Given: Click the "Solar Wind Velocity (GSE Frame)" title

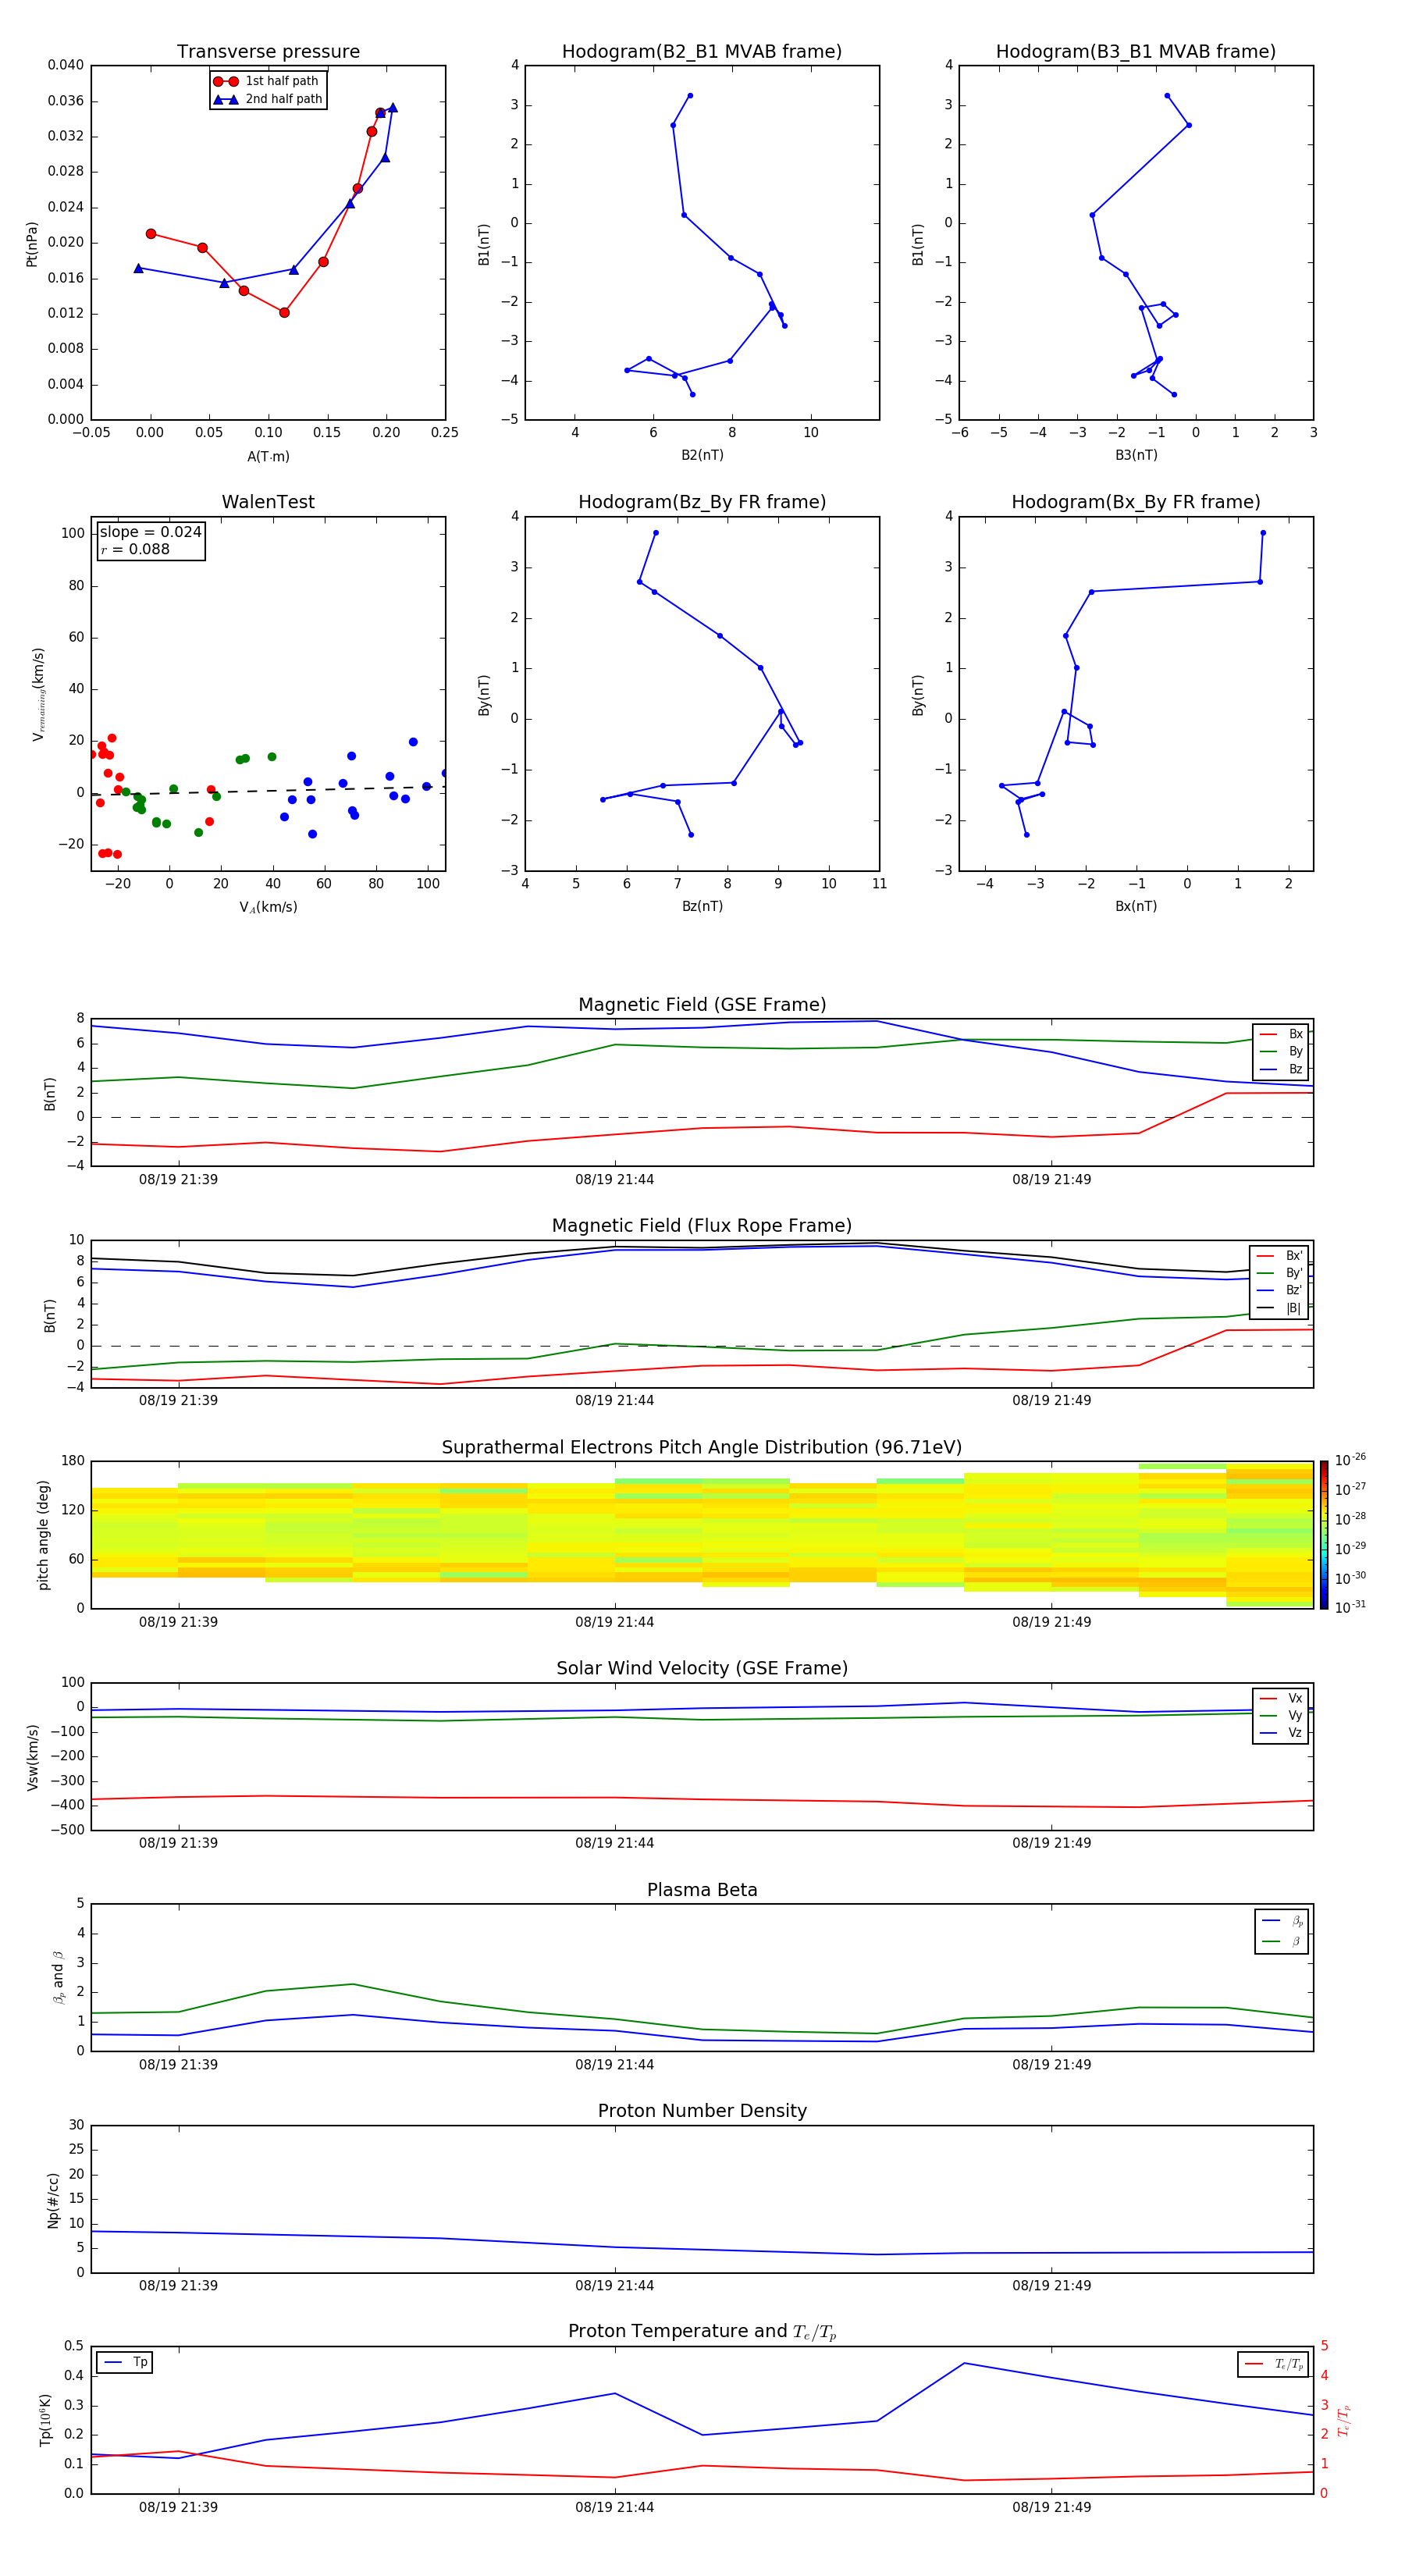Looking at the screenshot, I should 702,1668.
